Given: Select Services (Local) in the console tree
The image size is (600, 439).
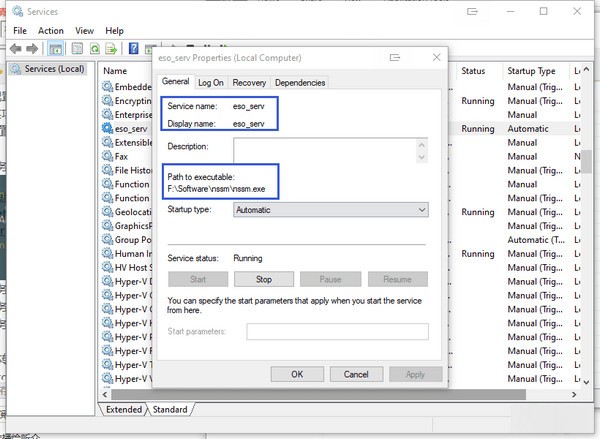Looking at the screenshot, I should pos(53,69).
